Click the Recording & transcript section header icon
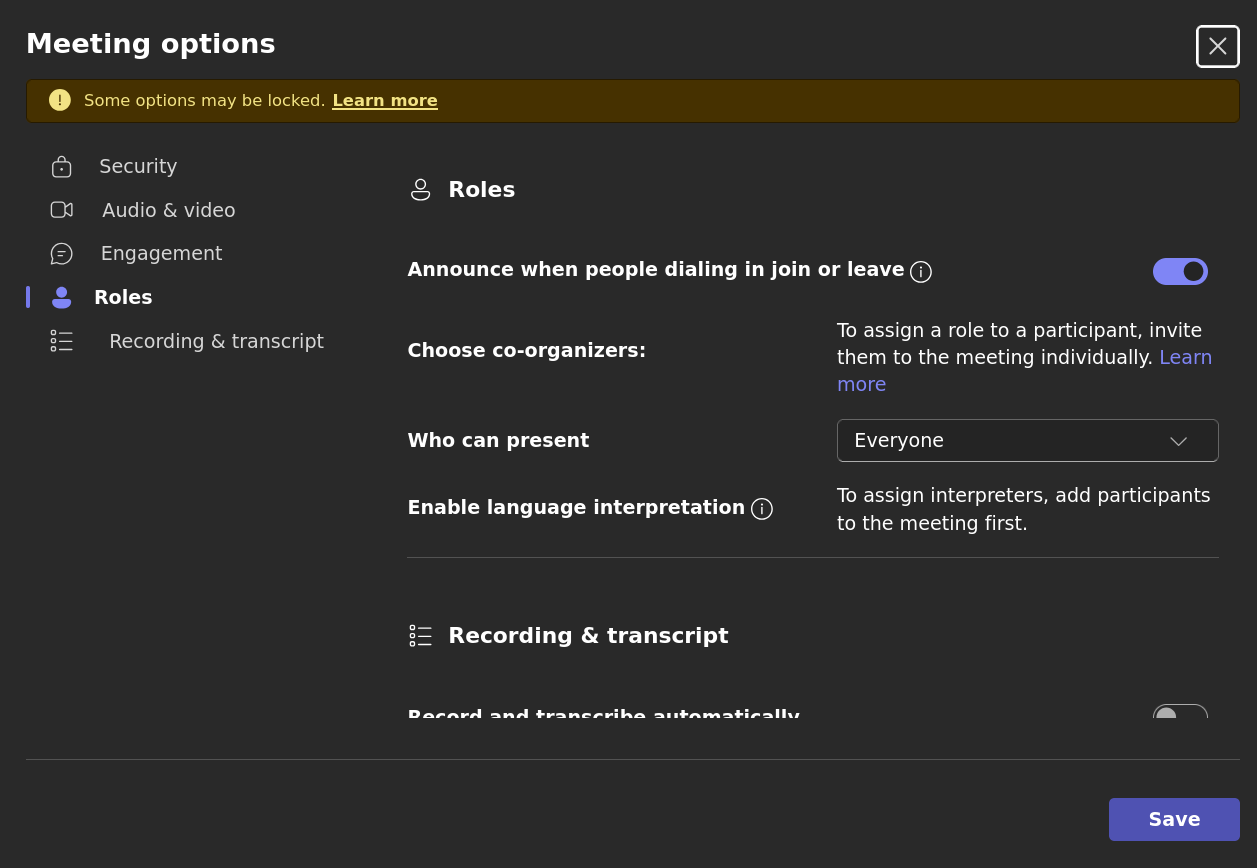 [421, 636]
